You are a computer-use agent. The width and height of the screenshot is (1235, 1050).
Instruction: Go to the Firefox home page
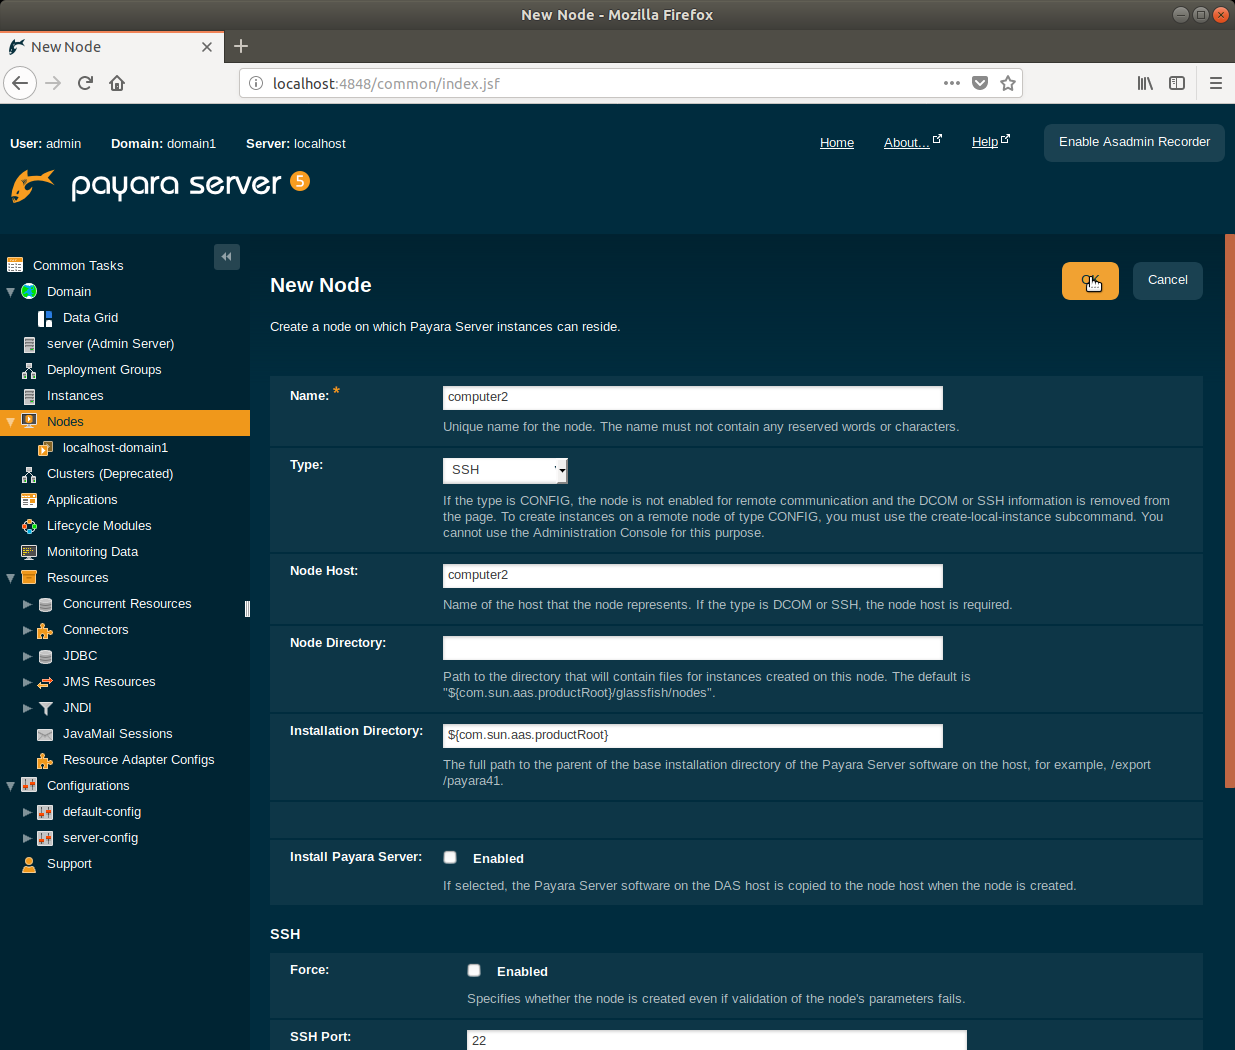[117, 83]
